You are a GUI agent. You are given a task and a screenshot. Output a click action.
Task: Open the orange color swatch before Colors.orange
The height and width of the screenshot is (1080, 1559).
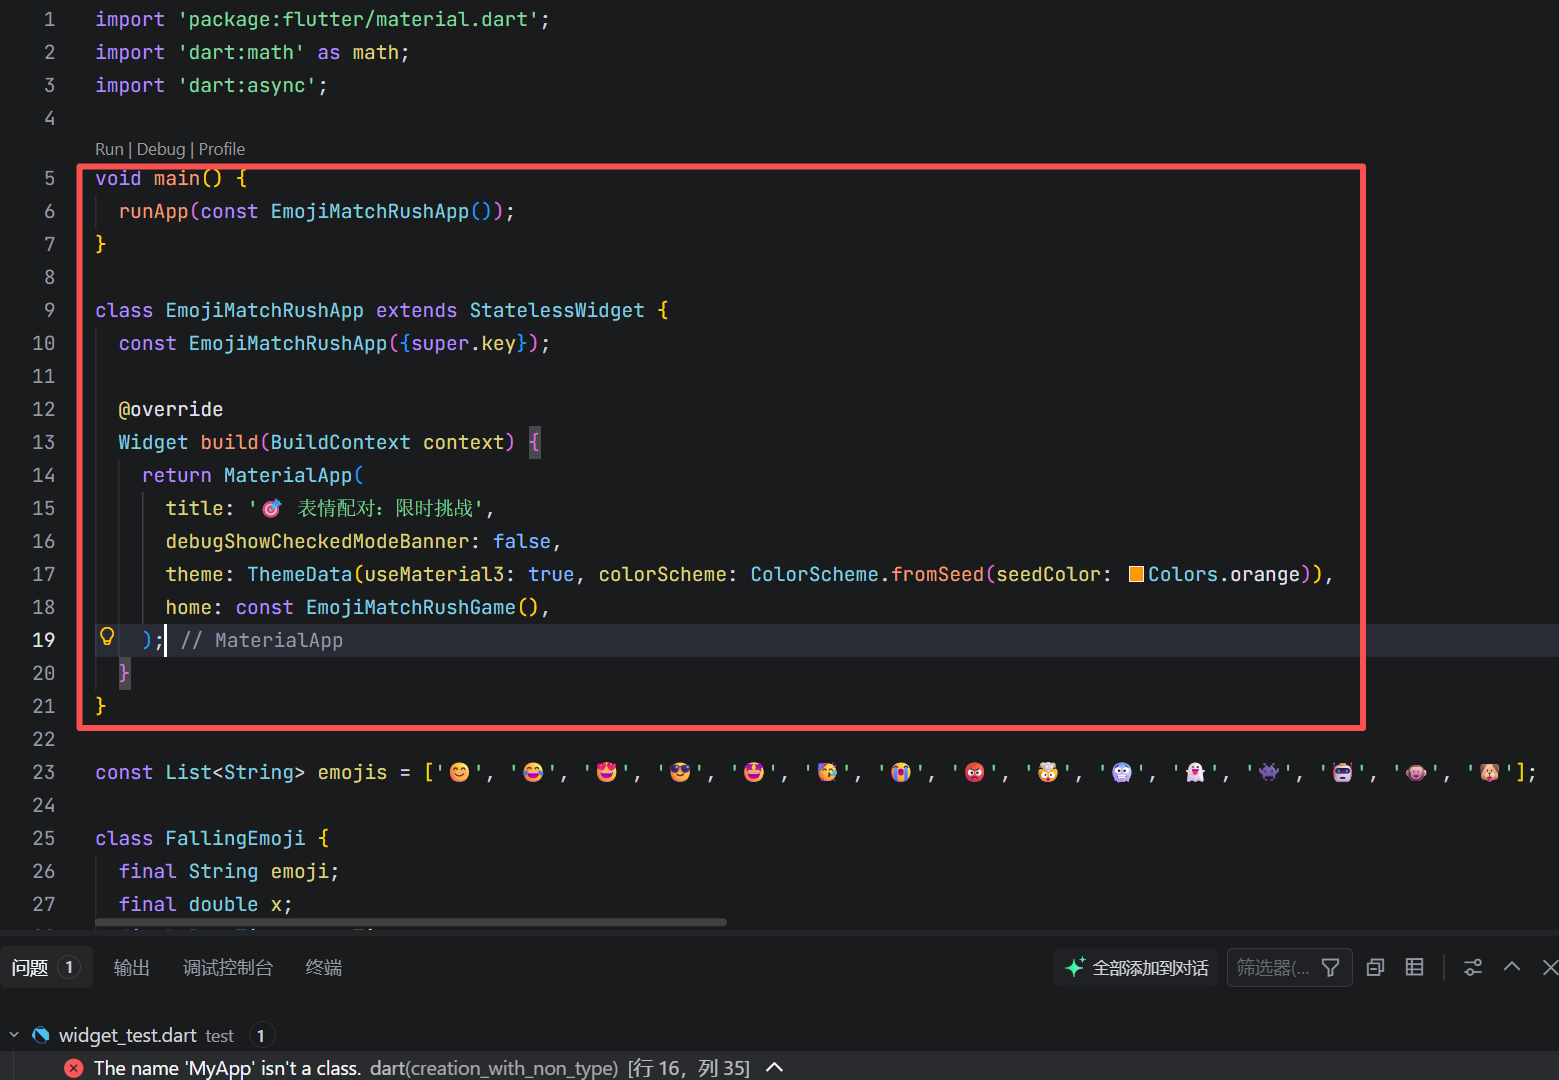(1136, 574)
